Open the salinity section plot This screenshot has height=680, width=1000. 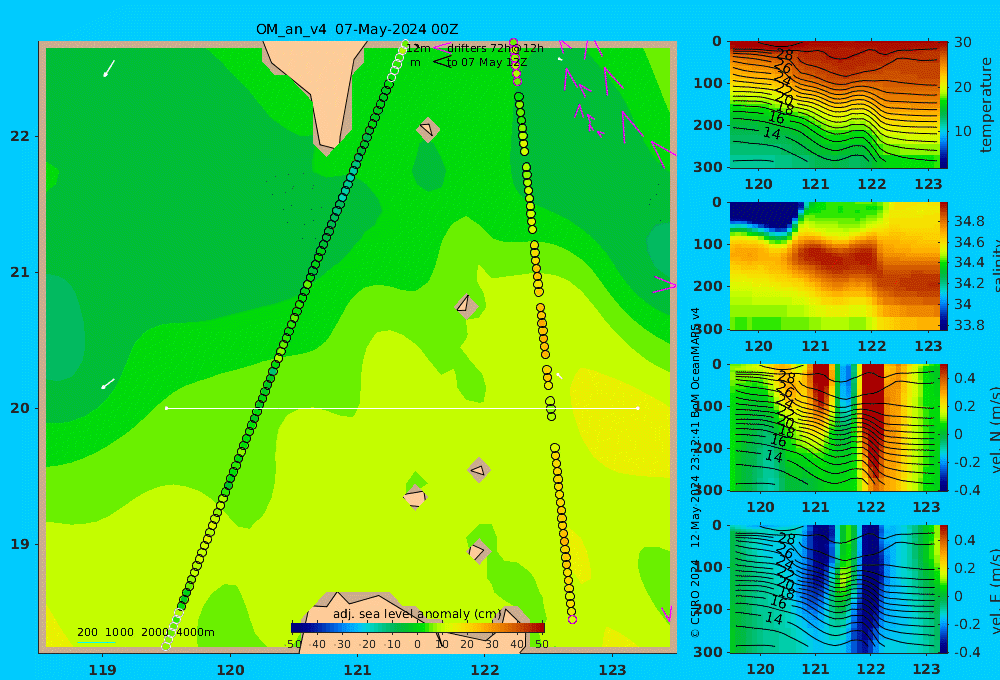pos(834,266)
